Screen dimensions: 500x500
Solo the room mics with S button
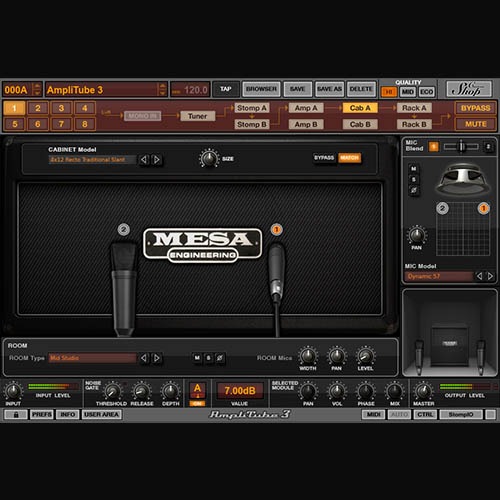click(209, 358)
